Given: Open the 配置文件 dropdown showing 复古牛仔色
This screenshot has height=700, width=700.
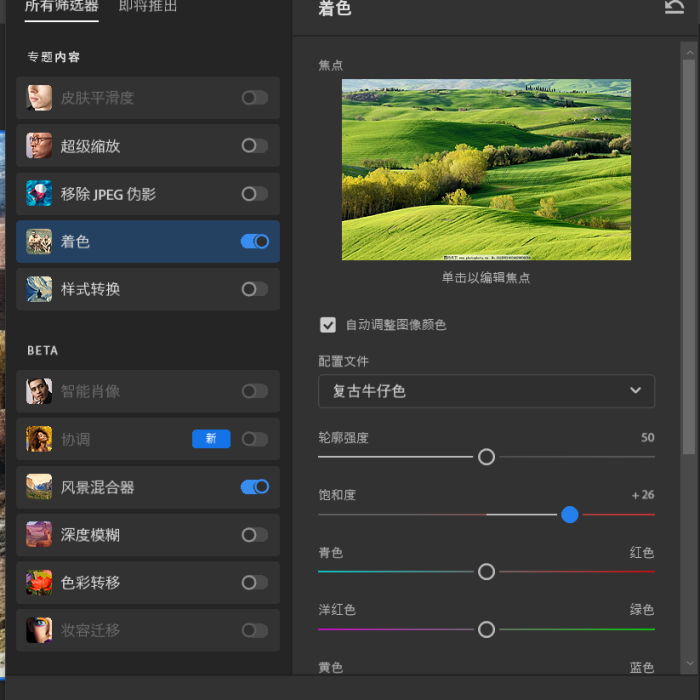Looking at the screenshot, I should [x=486, y=391].
